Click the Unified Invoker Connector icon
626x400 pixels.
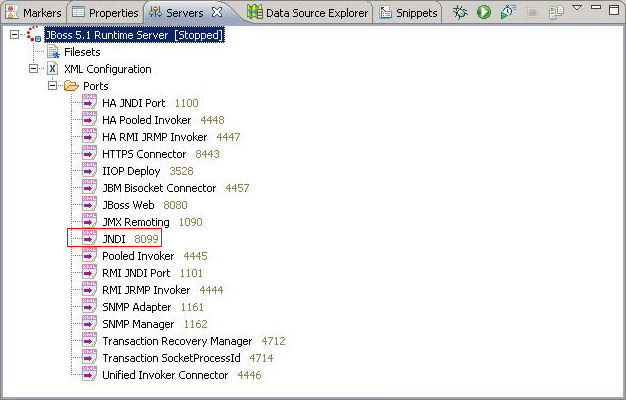(x=89, y=375)
